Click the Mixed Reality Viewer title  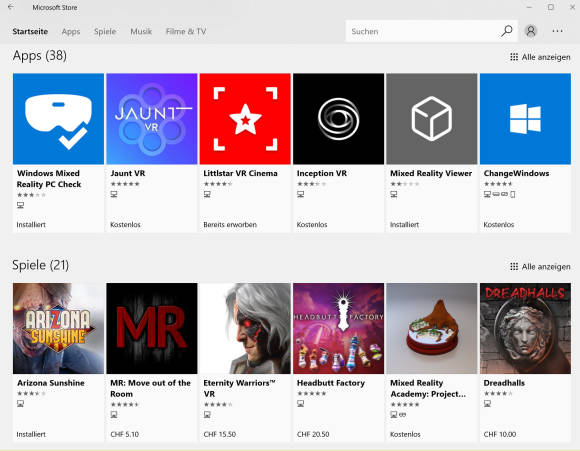pos(431,173)
